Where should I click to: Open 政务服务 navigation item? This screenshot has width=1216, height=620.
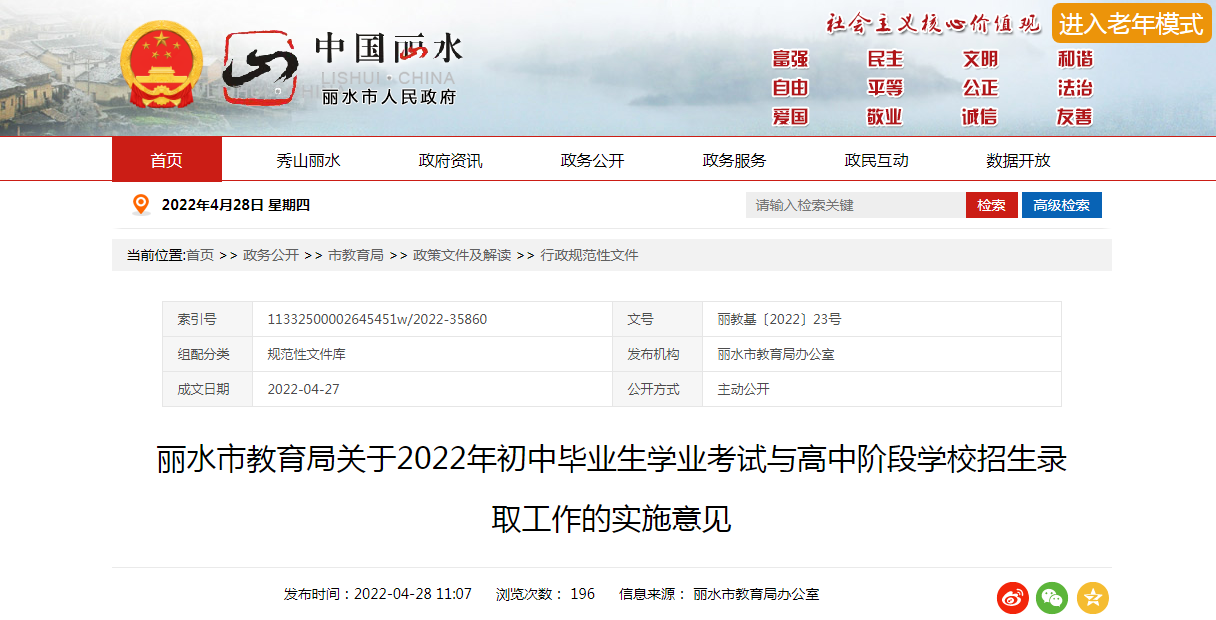[734, 160]
